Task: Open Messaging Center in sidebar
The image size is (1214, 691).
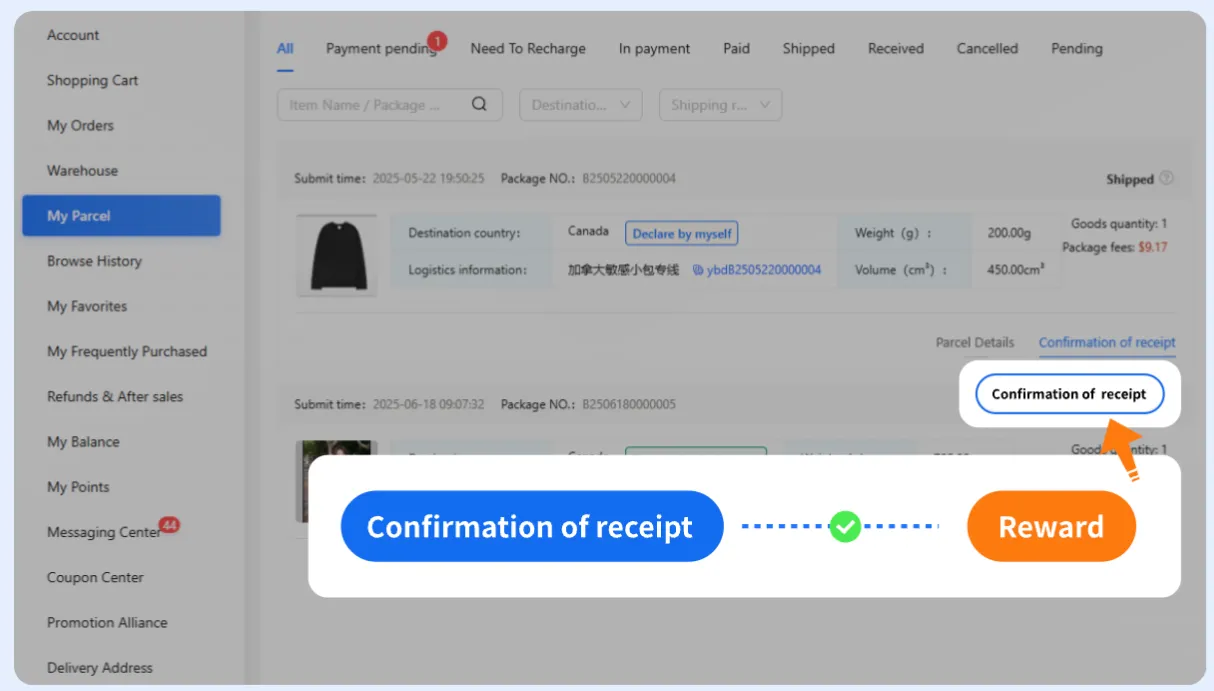Action: [103, 532]
